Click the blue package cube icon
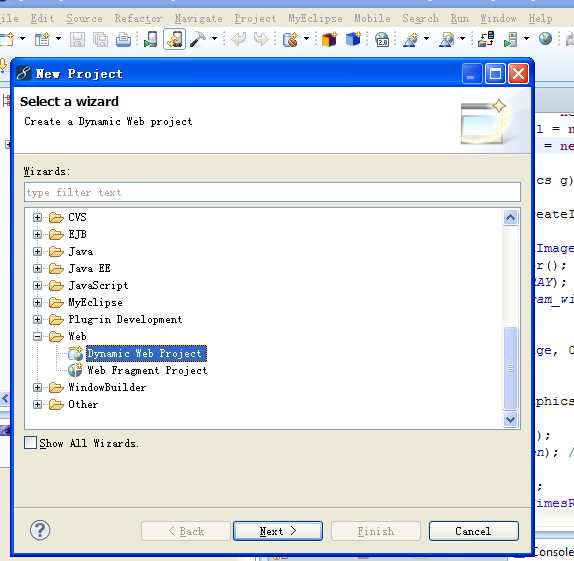The image size is (574, 561). (x=353, y=39)
